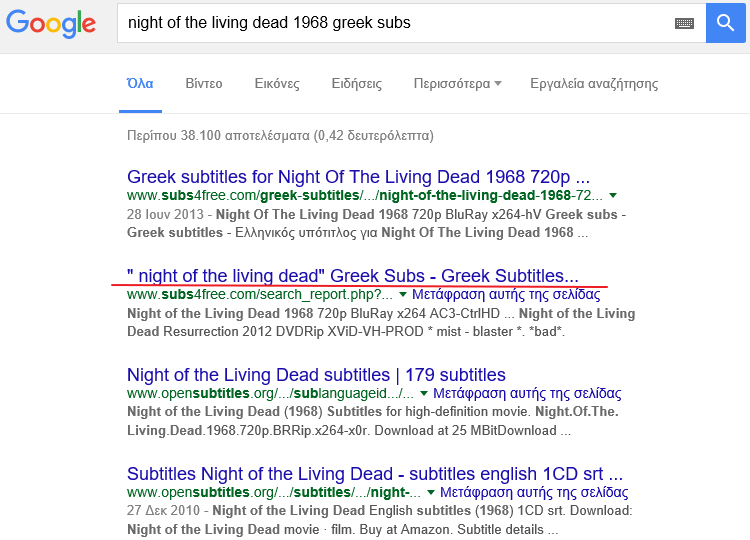Screen dimensions: 750x540
Task: Click the Google logo
Action: coord(51,23)
